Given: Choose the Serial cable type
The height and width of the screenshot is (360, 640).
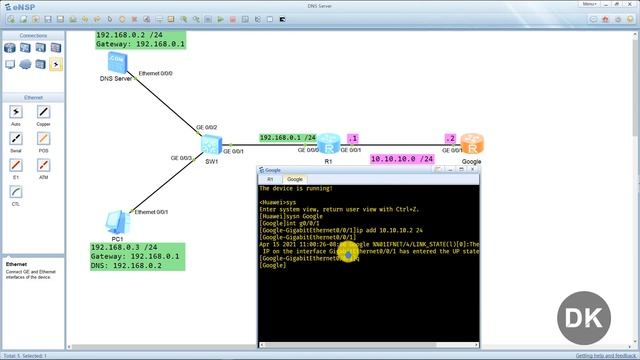Looking at the screenshot, I should click(16, 139).
